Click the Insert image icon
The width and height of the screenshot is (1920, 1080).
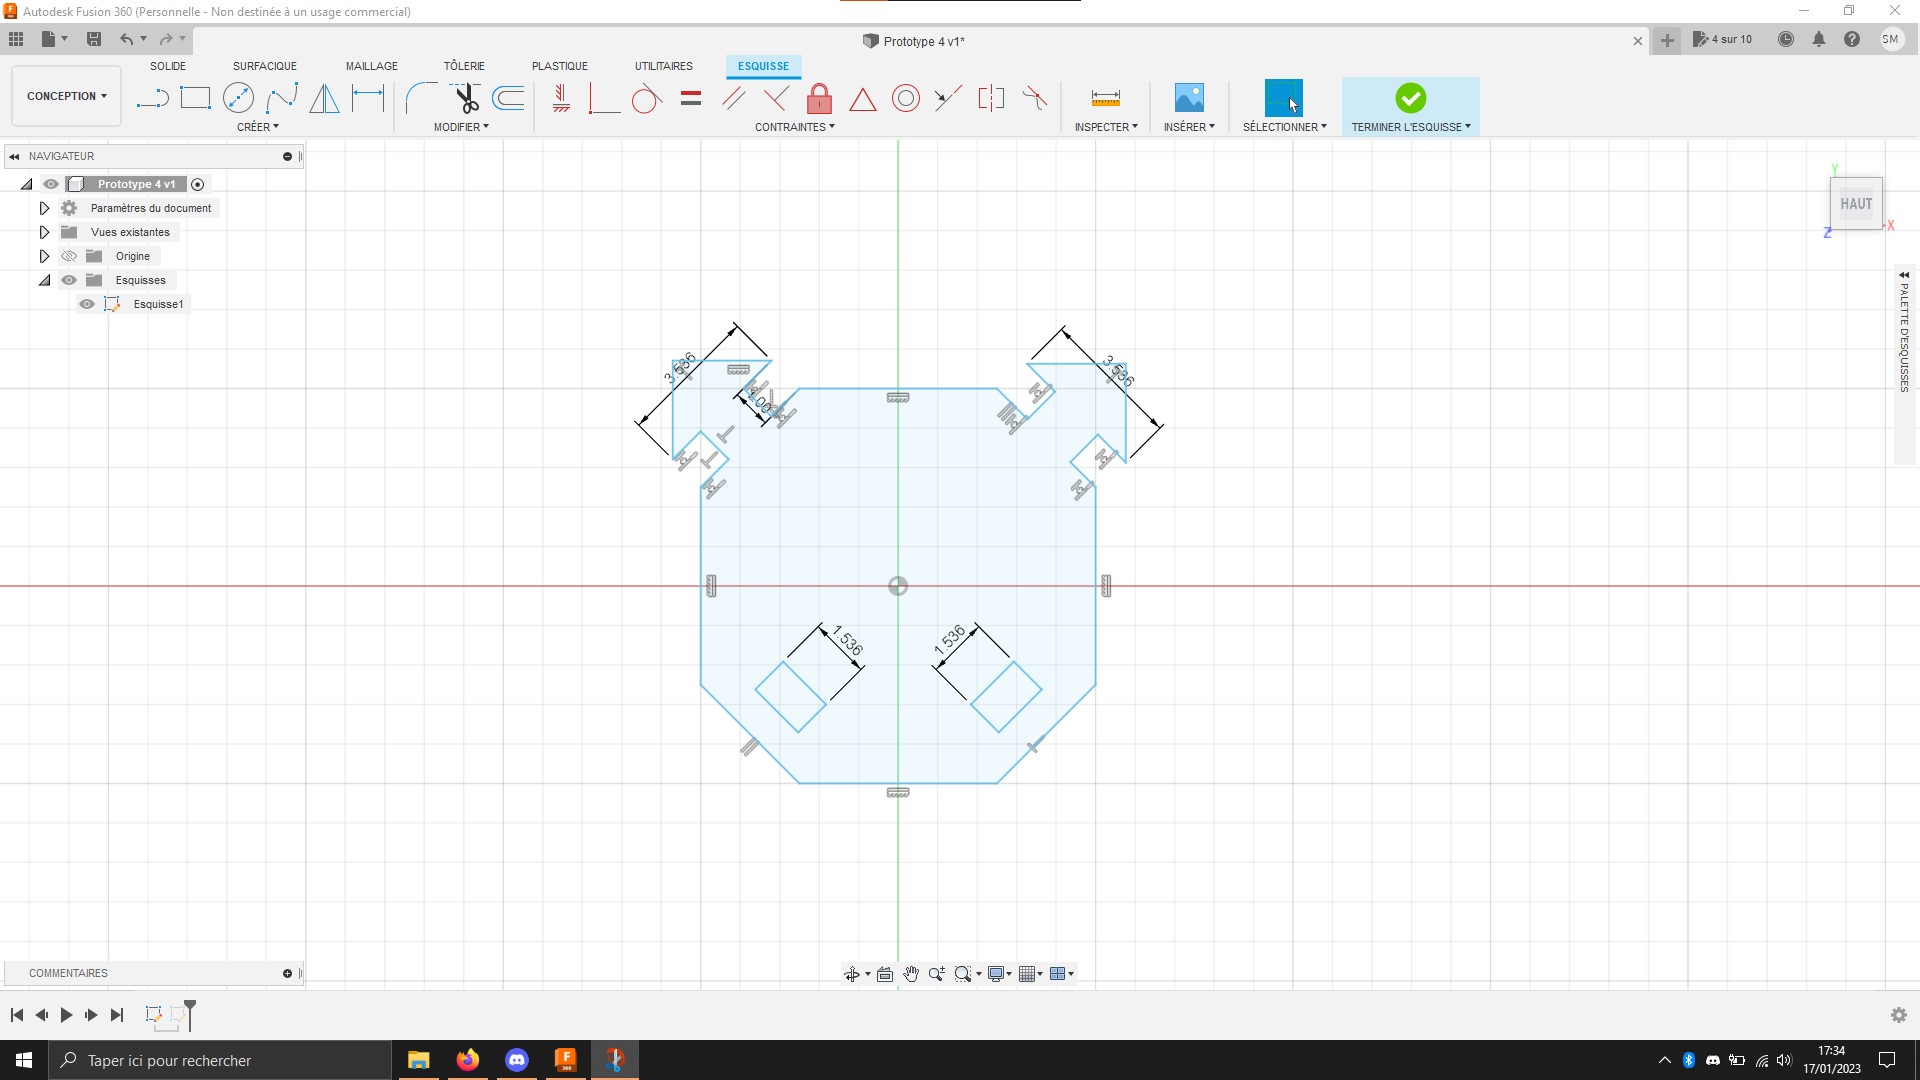[x=1189, y=98]
